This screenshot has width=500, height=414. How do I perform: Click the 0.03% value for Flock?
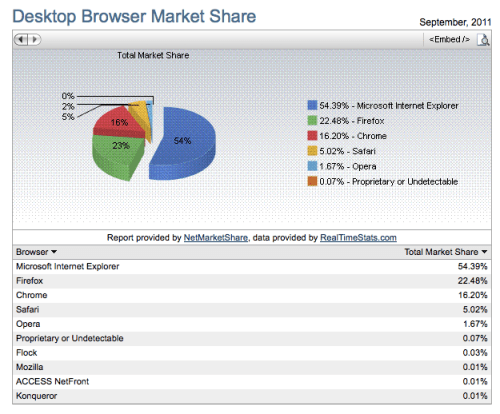(x=475, y=352)
